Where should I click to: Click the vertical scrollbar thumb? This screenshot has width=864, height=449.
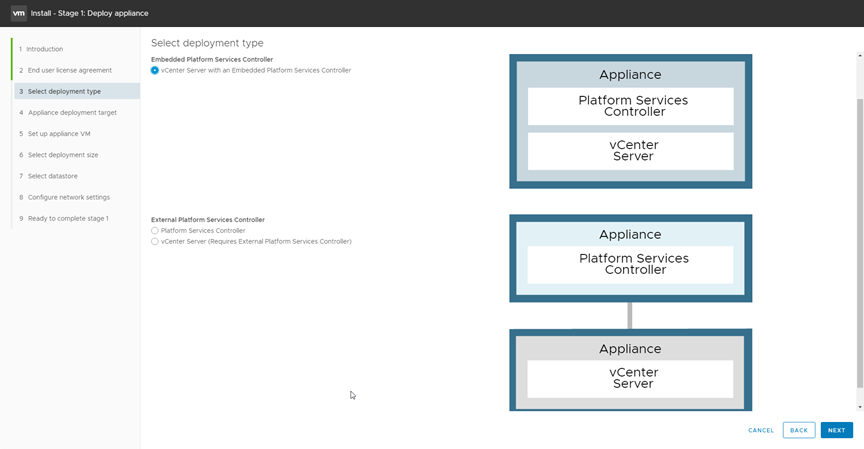860,244
